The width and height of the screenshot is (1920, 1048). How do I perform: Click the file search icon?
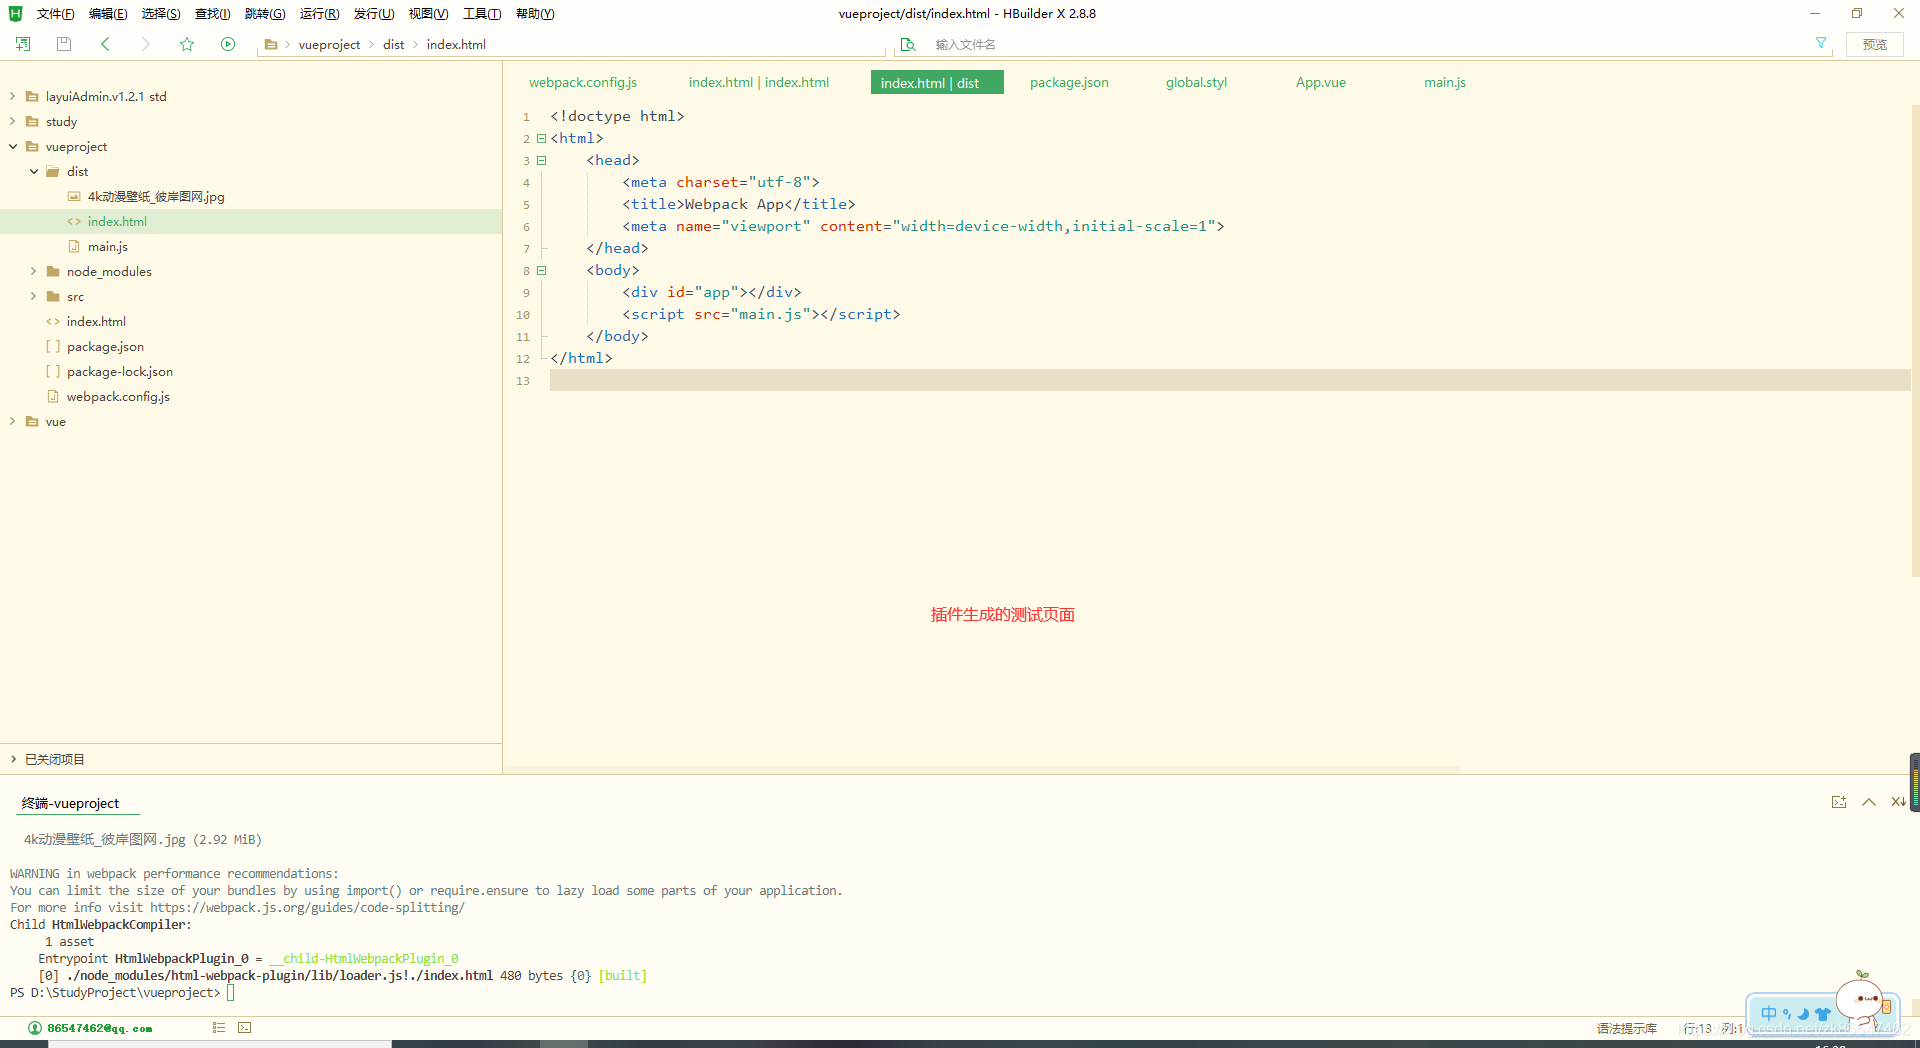[x=908, y=44]
